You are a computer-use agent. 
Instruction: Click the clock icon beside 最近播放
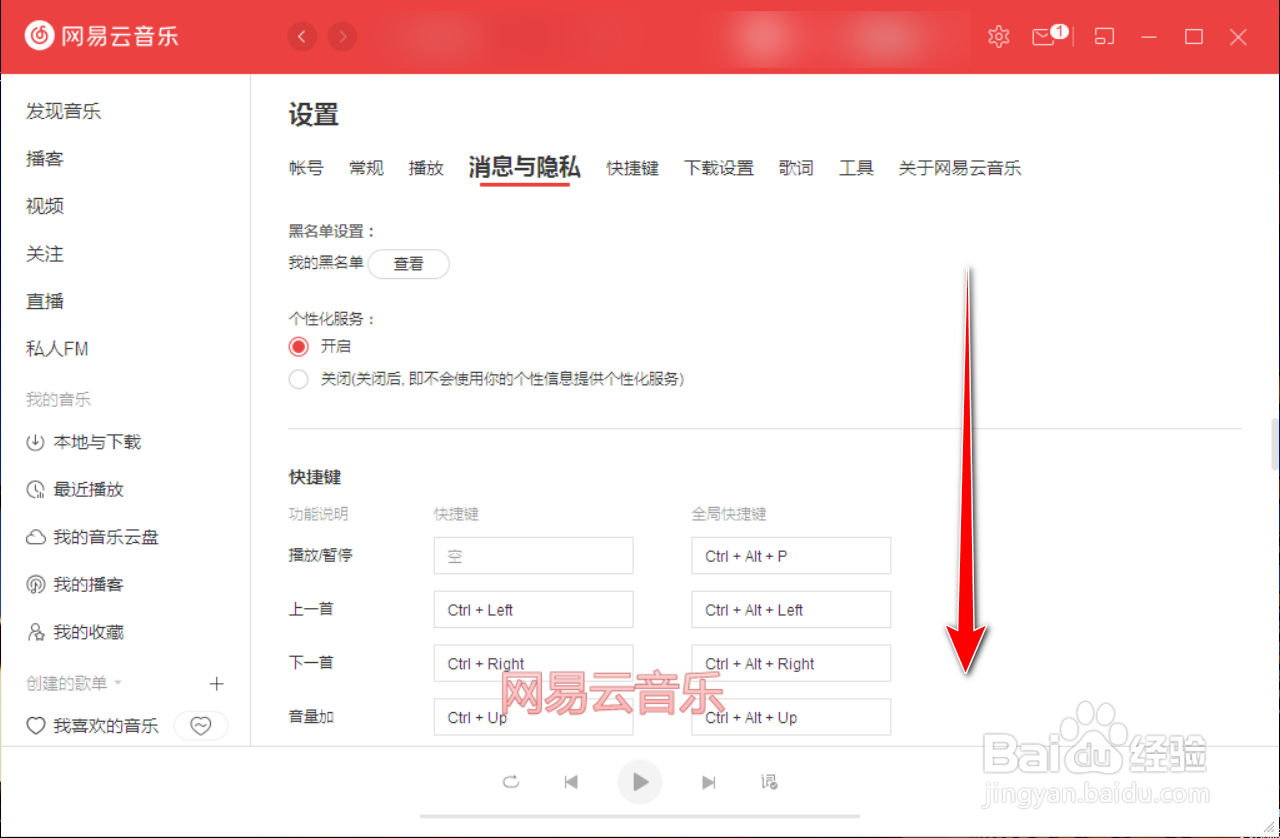[x=36, y=490]
